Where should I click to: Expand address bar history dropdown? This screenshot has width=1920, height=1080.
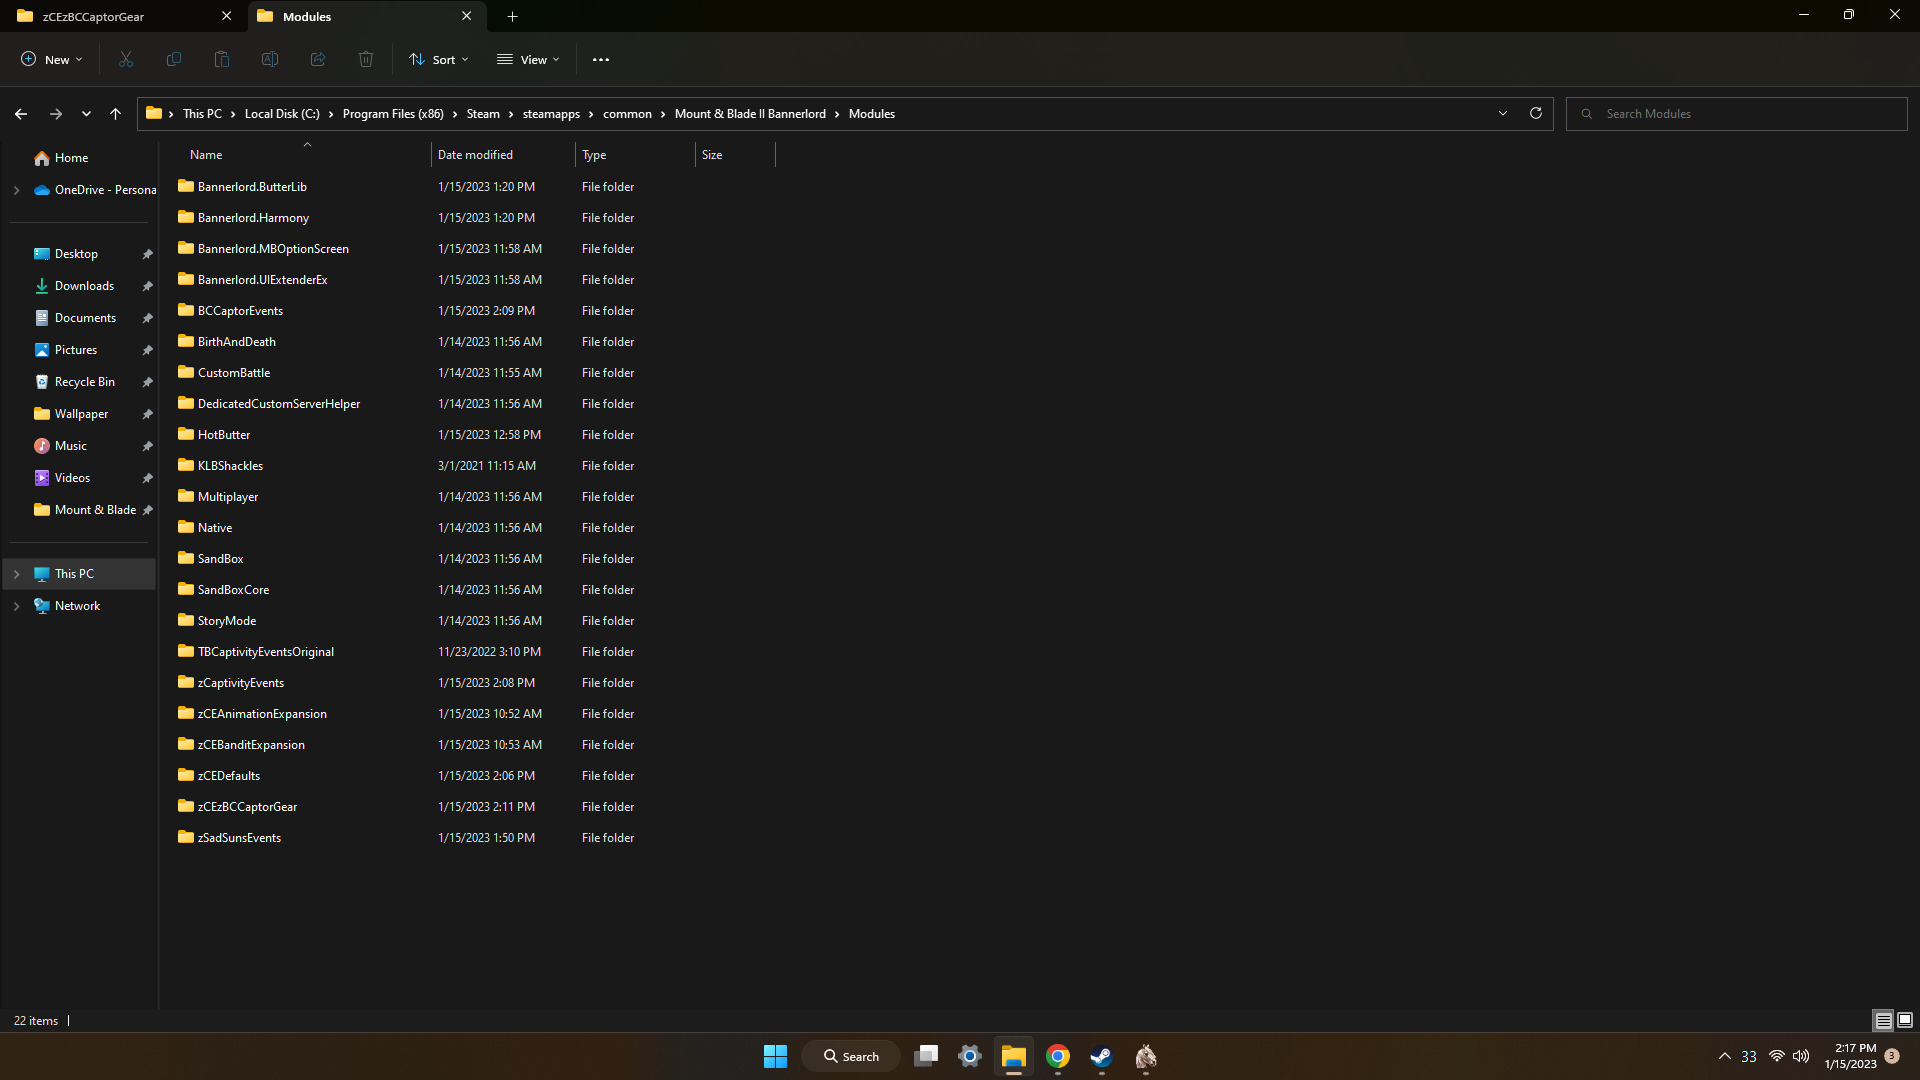tap(1503, 113)
